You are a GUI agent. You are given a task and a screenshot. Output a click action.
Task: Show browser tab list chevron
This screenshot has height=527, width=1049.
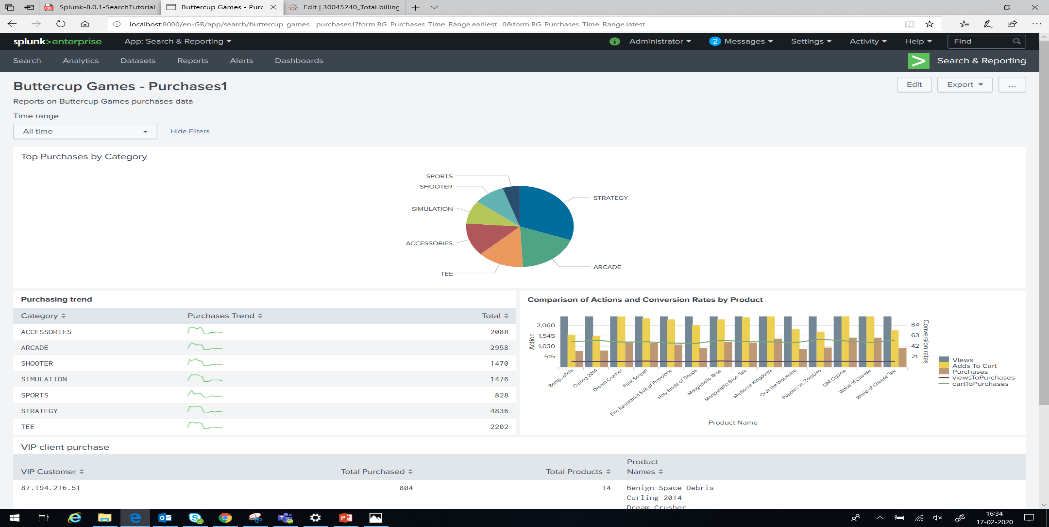click(434, 7)
